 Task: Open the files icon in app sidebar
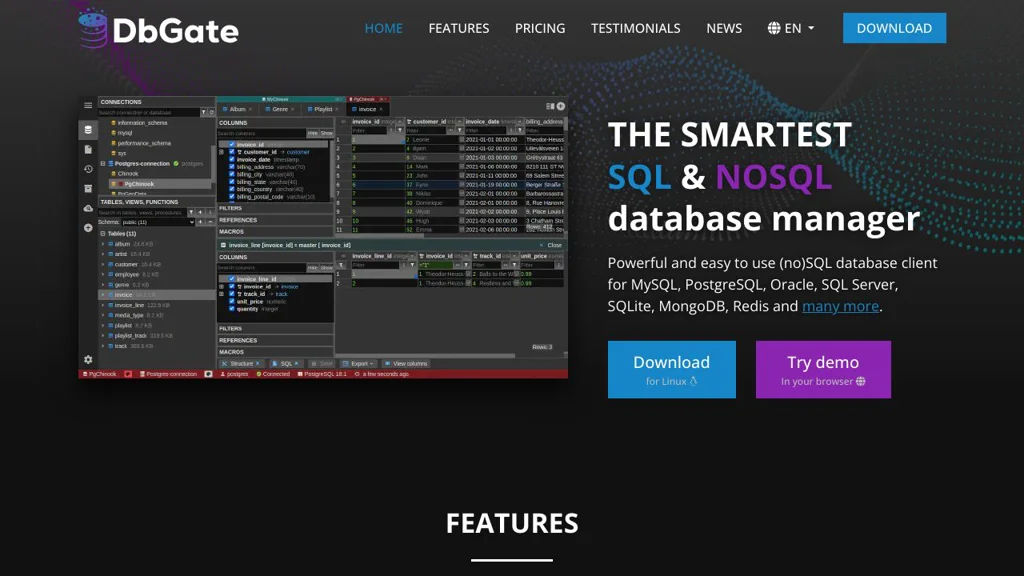(x=88, y=149)
